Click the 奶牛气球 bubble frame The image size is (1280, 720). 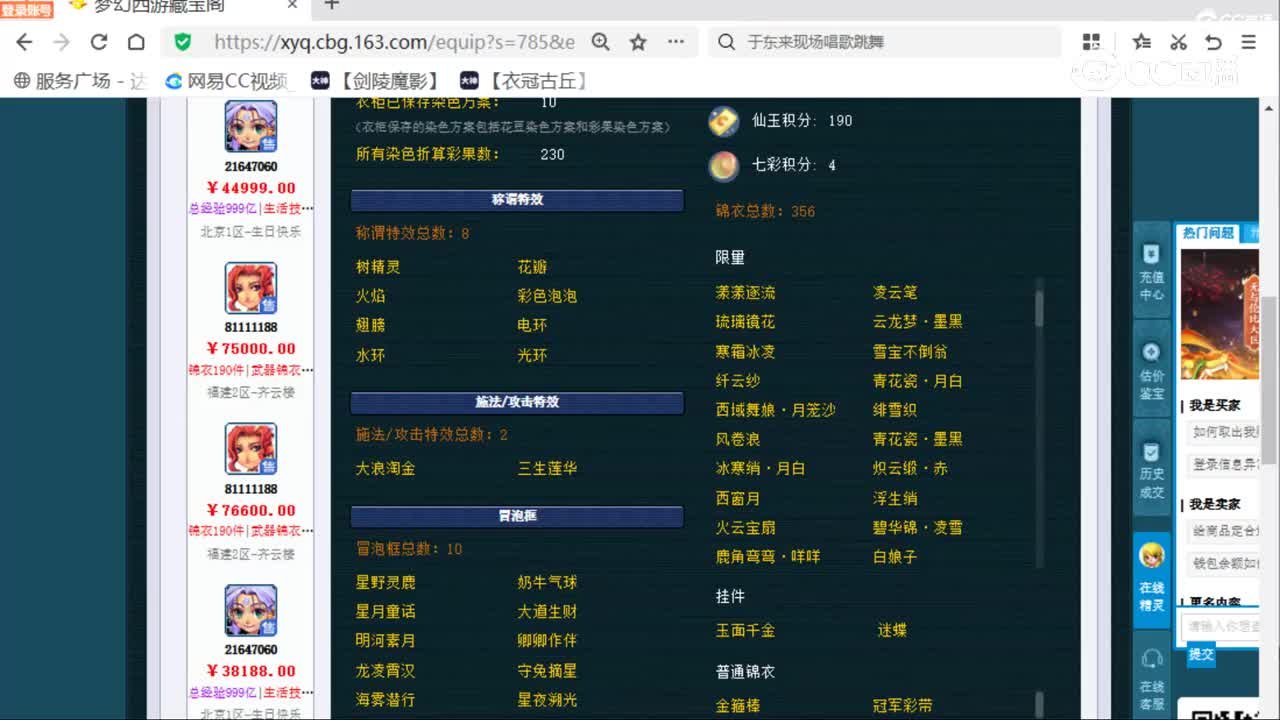point(547,582)
